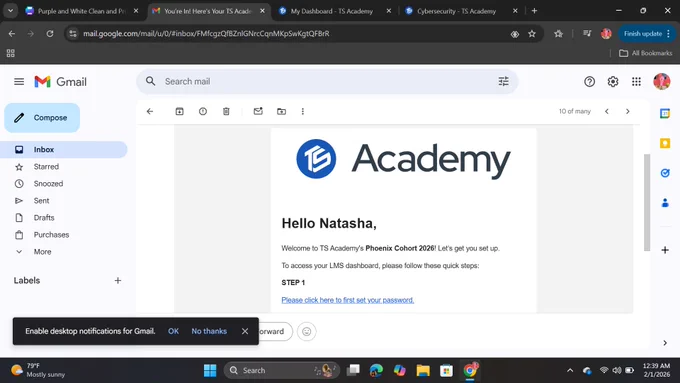Click the email scrollbar
This screenshot has height=383, width=680.
647,202
